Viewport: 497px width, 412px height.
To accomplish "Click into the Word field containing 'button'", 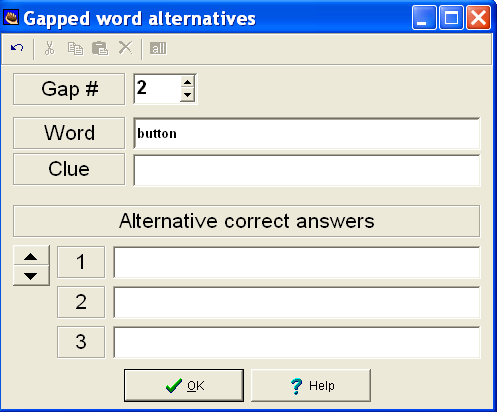I will pyautogui.click(x=307, y=133).
